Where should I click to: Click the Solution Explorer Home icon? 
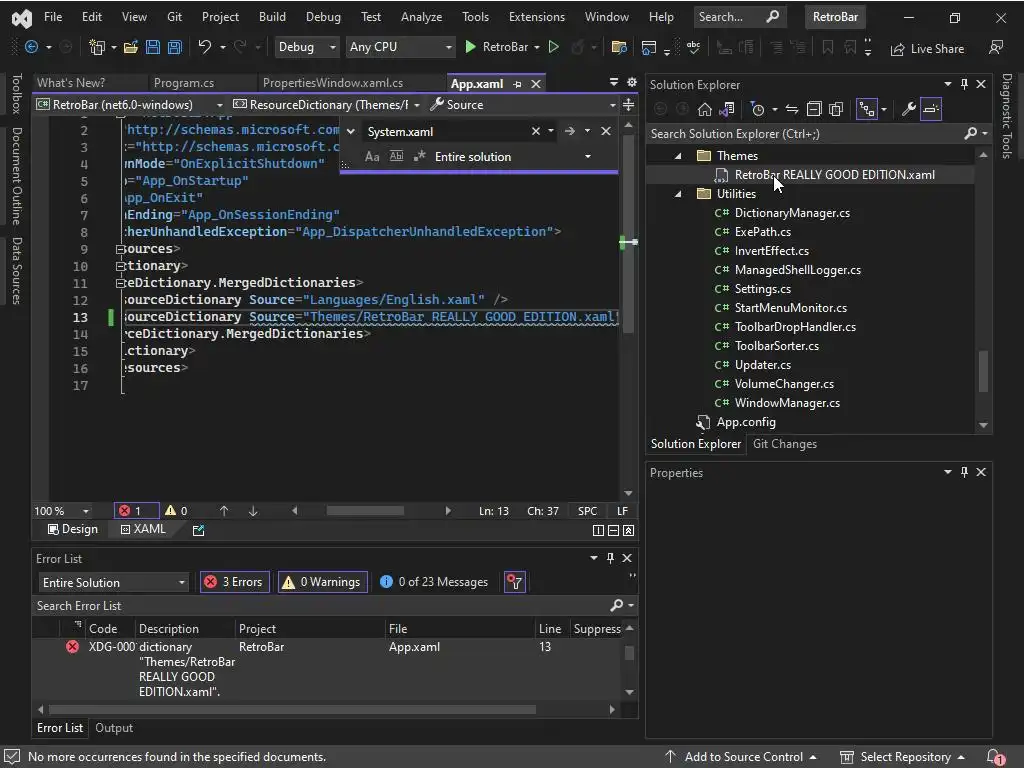coord(705,109)
